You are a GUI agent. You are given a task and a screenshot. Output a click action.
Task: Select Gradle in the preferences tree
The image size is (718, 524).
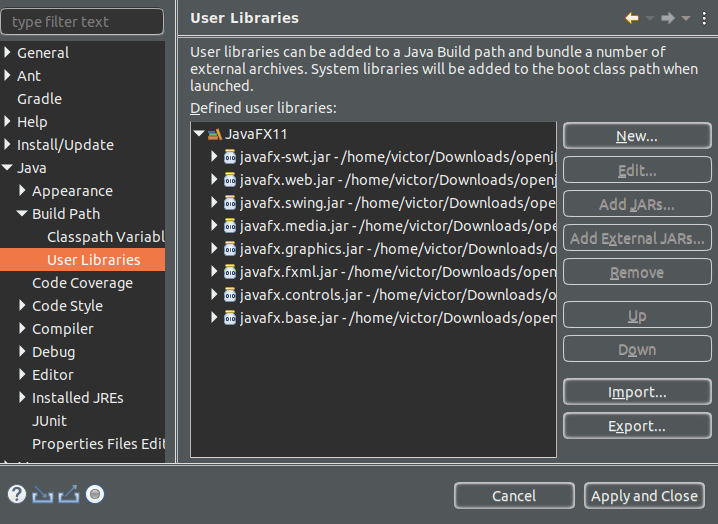click(39, 99)
